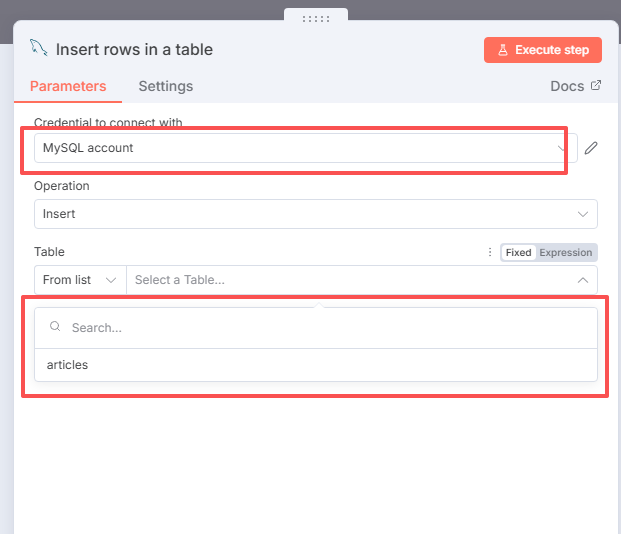The width and height of the screenshot is (621, 534).
Task: Click the dotted drag handle at panel top
Action: click(x=316, y=19)
